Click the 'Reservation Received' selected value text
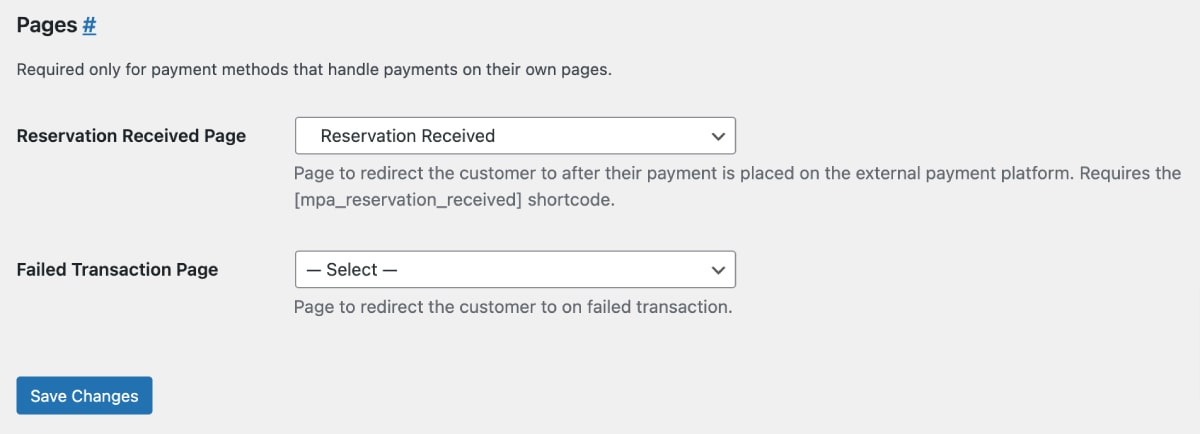The width and height of the screenshot is (1200, 434). [x=407, y=136]
